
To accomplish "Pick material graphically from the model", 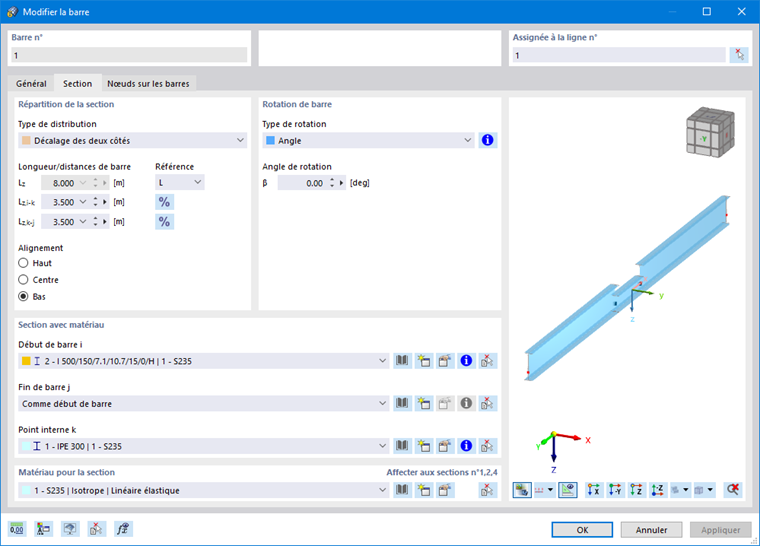I will click(x=487, y=490).
